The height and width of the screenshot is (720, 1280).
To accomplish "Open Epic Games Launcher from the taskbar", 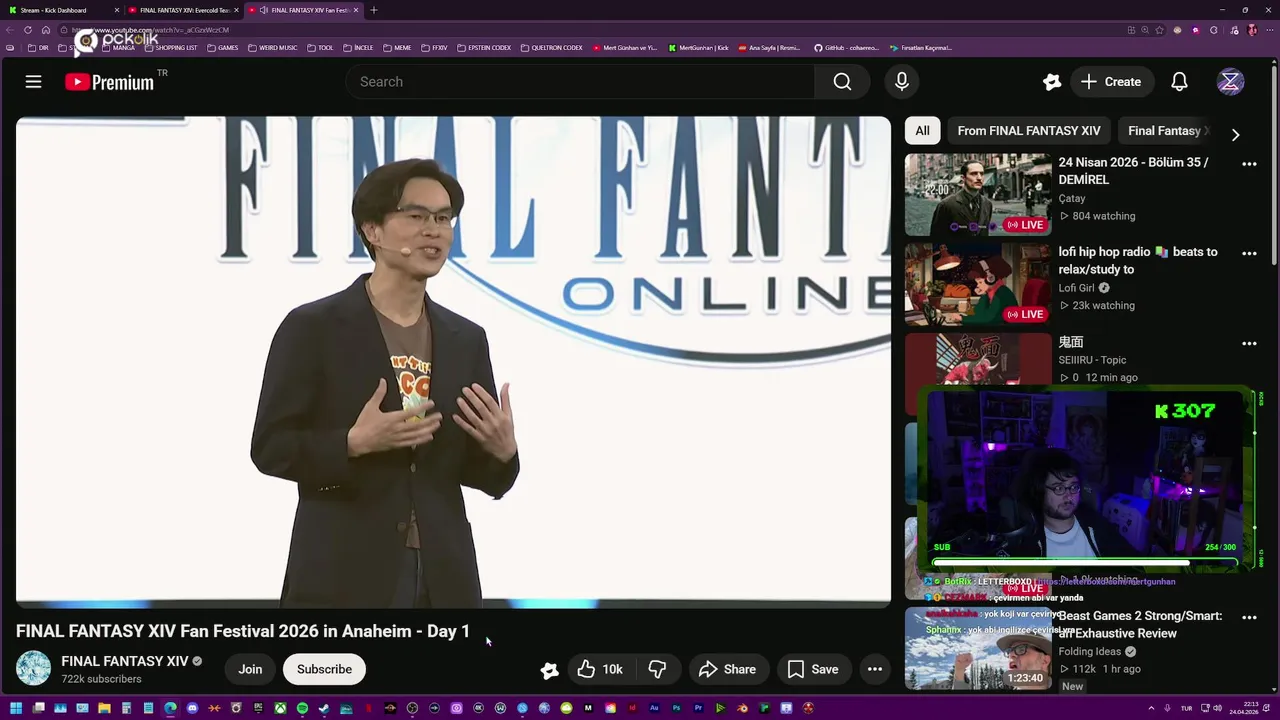I will point(258,708).
